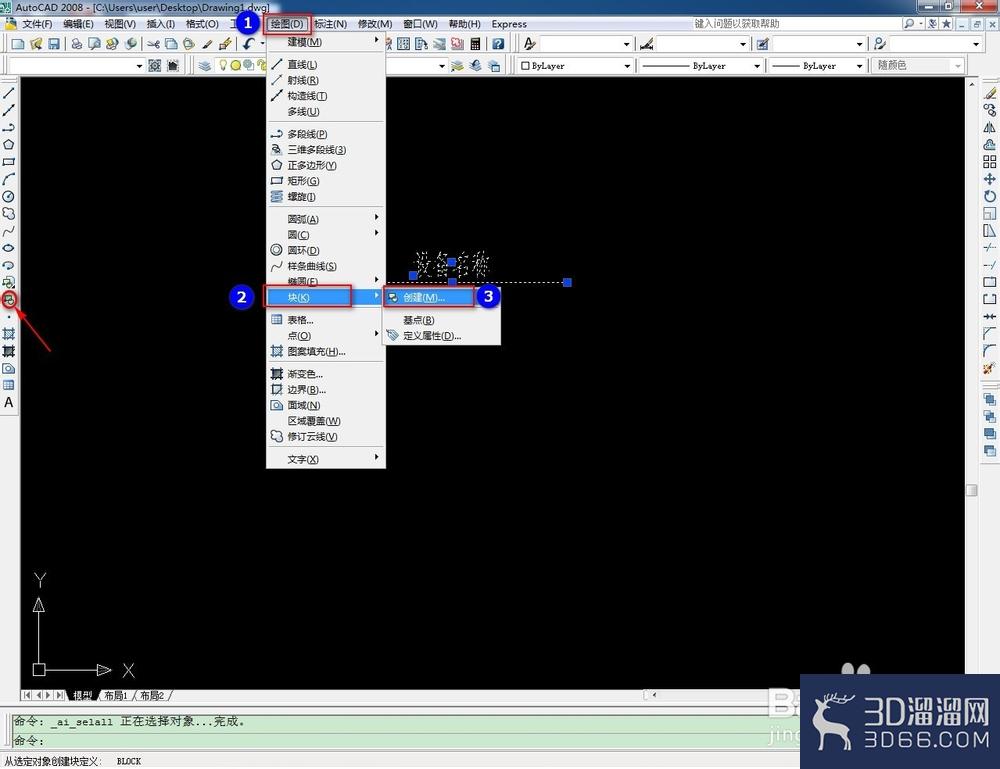The image size is (1000, 769).
Task: Click the Match Properties brush icon
Action: point(207,44)
